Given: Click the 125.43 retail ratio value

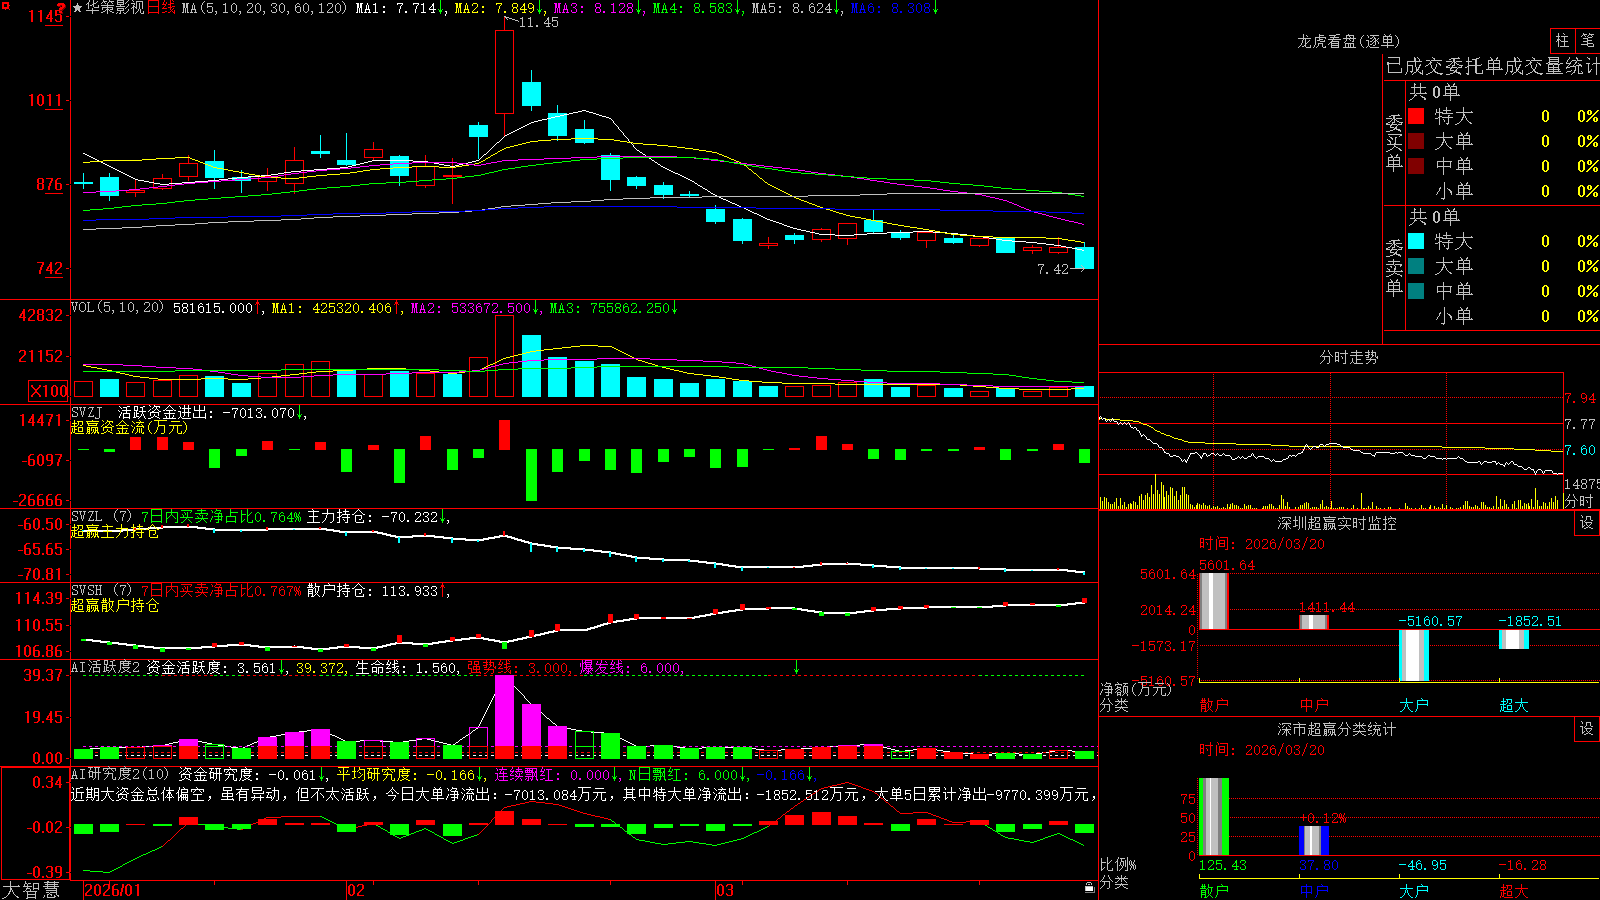Looking at the screenshot, I should coord(1223,865).
